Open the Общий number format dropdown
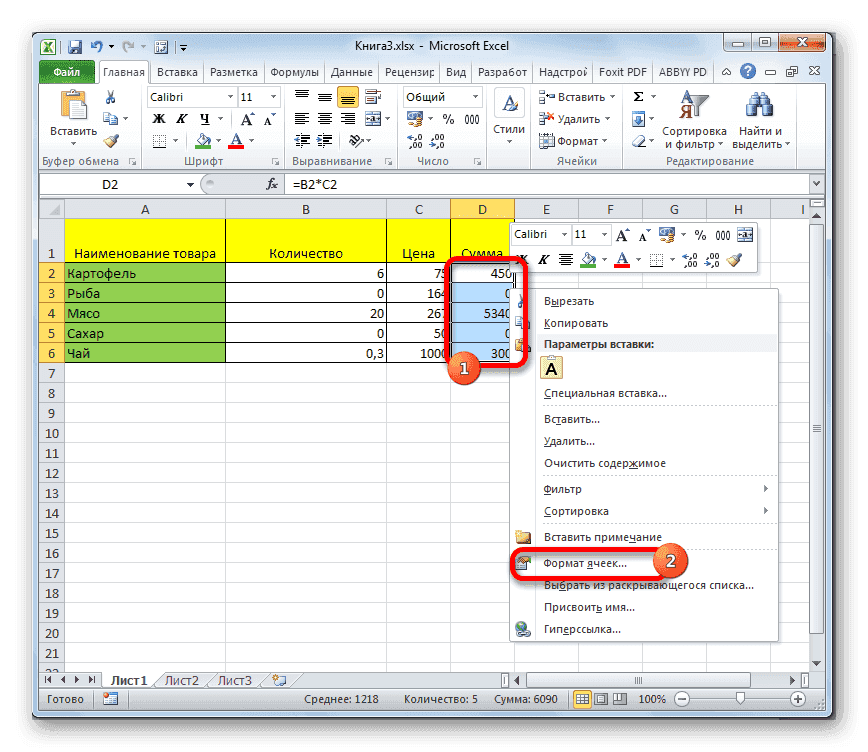Screen dimensions: 868x752 (x=475, y=96)
